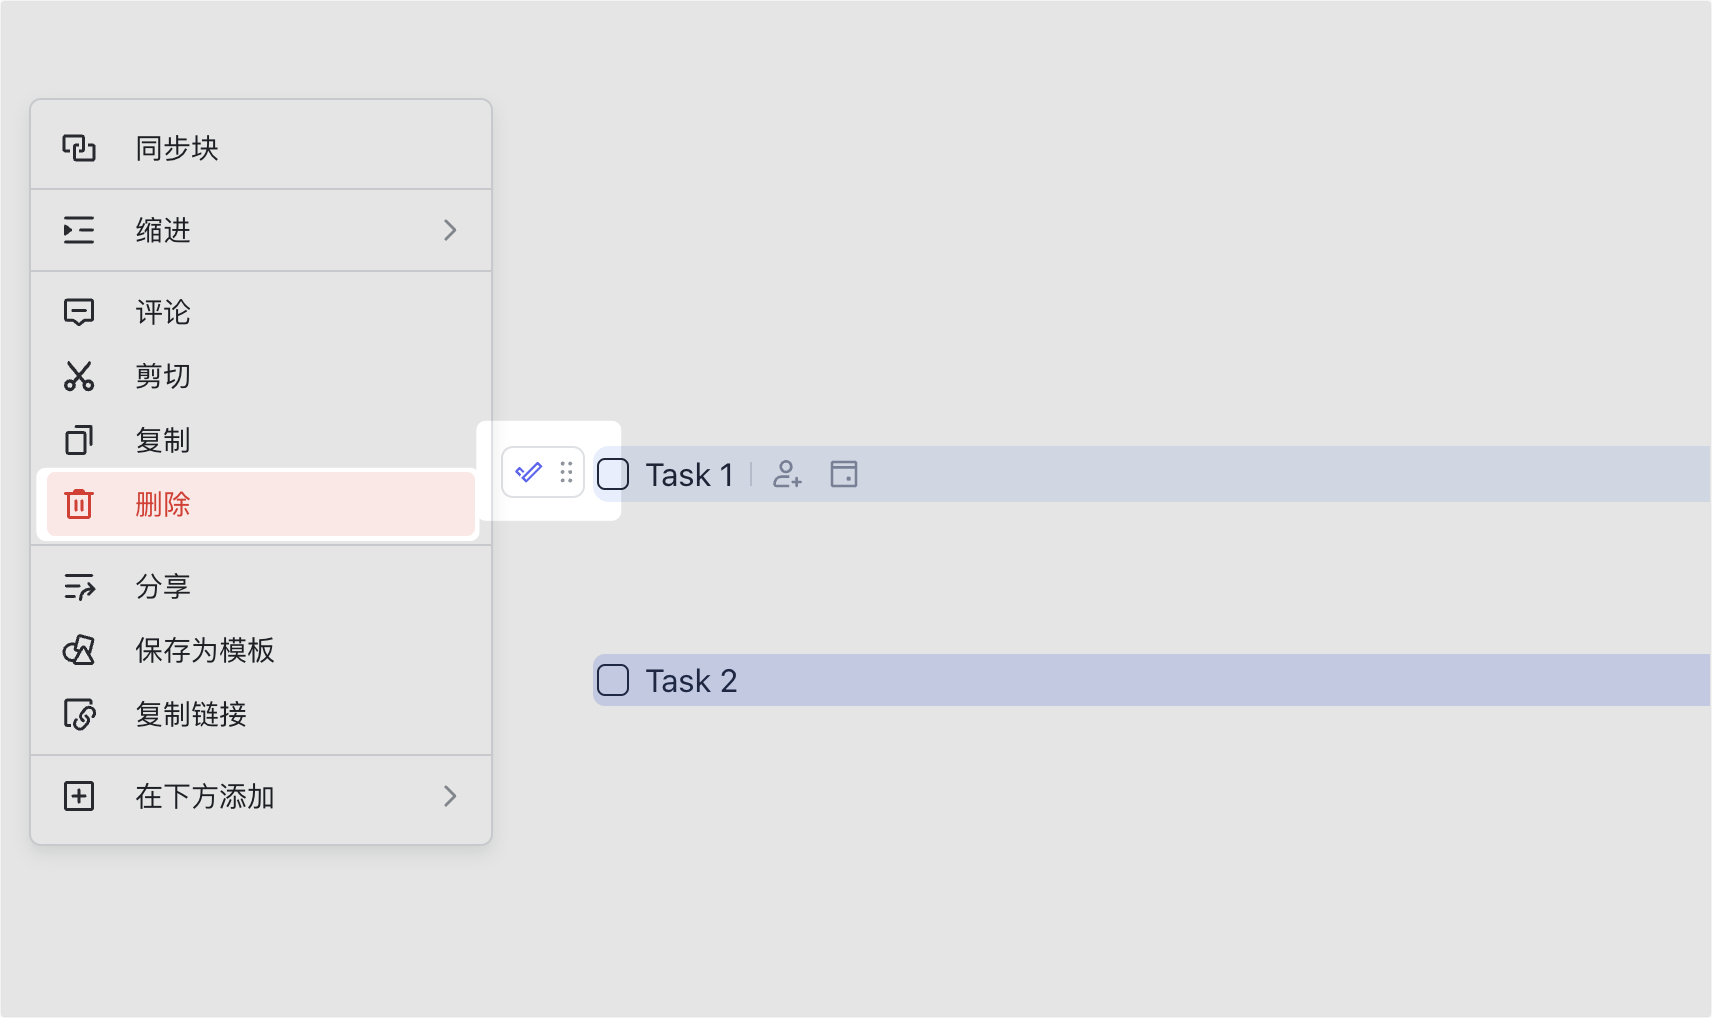Expand the 缩进 submenu arrow
The width and height of the screenshot is (1712, 1018).
(x=450, y=230)
